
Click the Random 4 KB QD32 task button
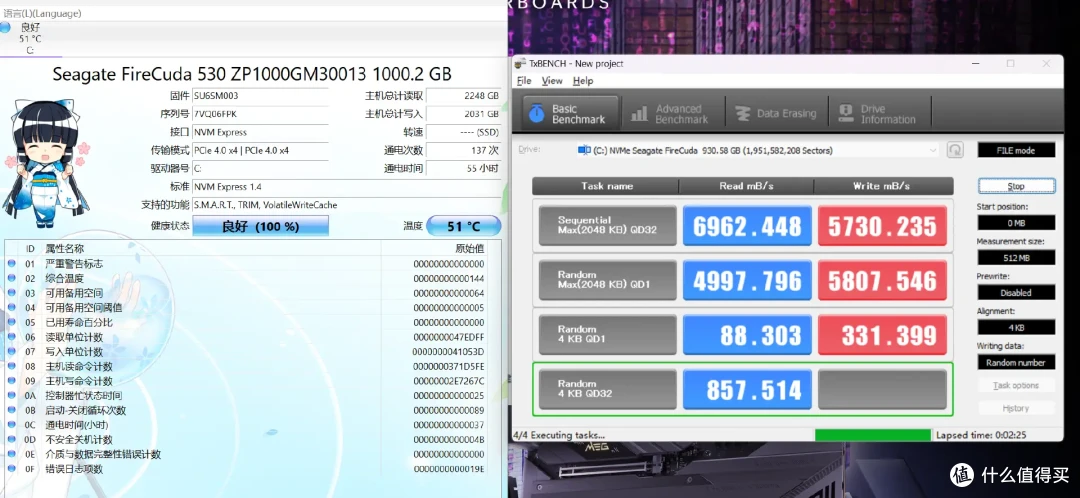click(608, 389)
